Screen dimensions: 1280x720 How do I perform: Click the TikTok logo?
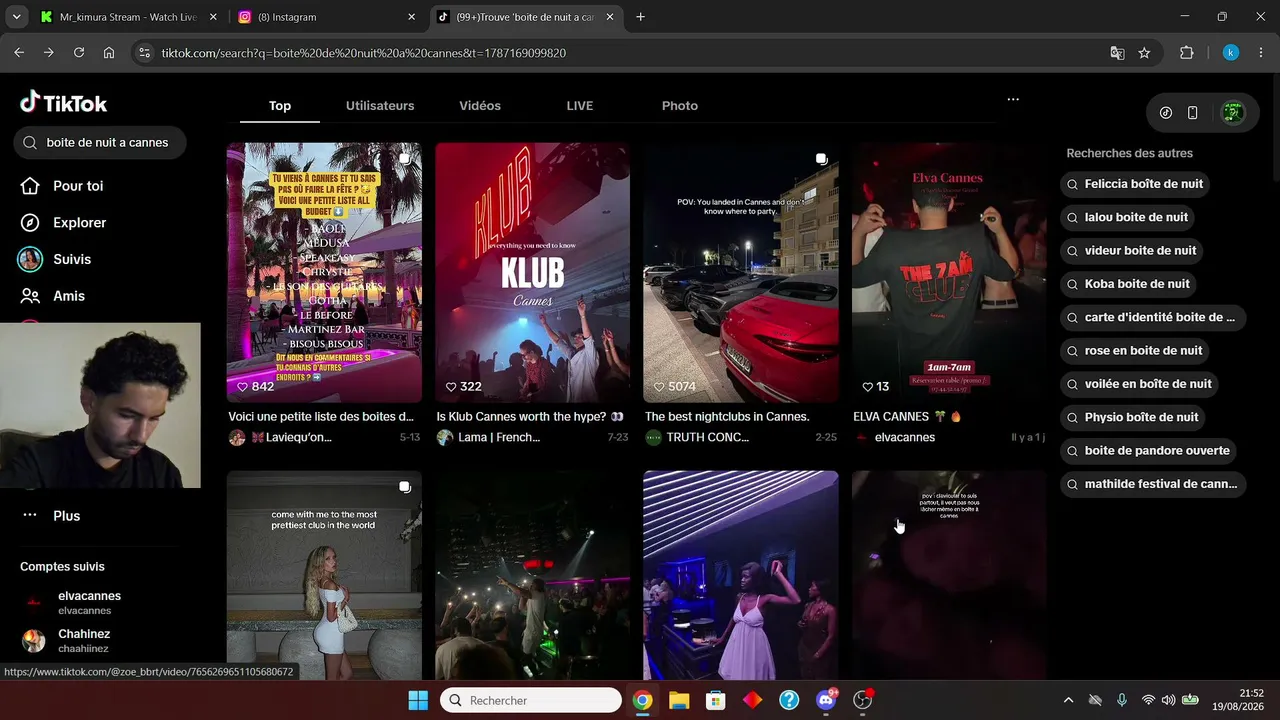click(63, 102)
